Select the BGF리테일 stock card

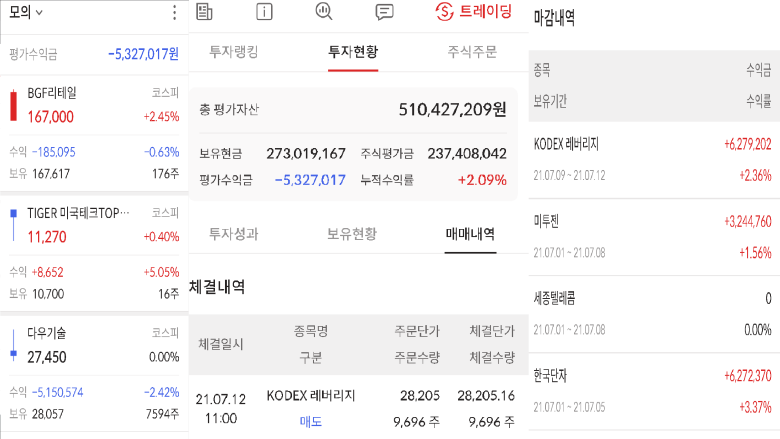94,133
